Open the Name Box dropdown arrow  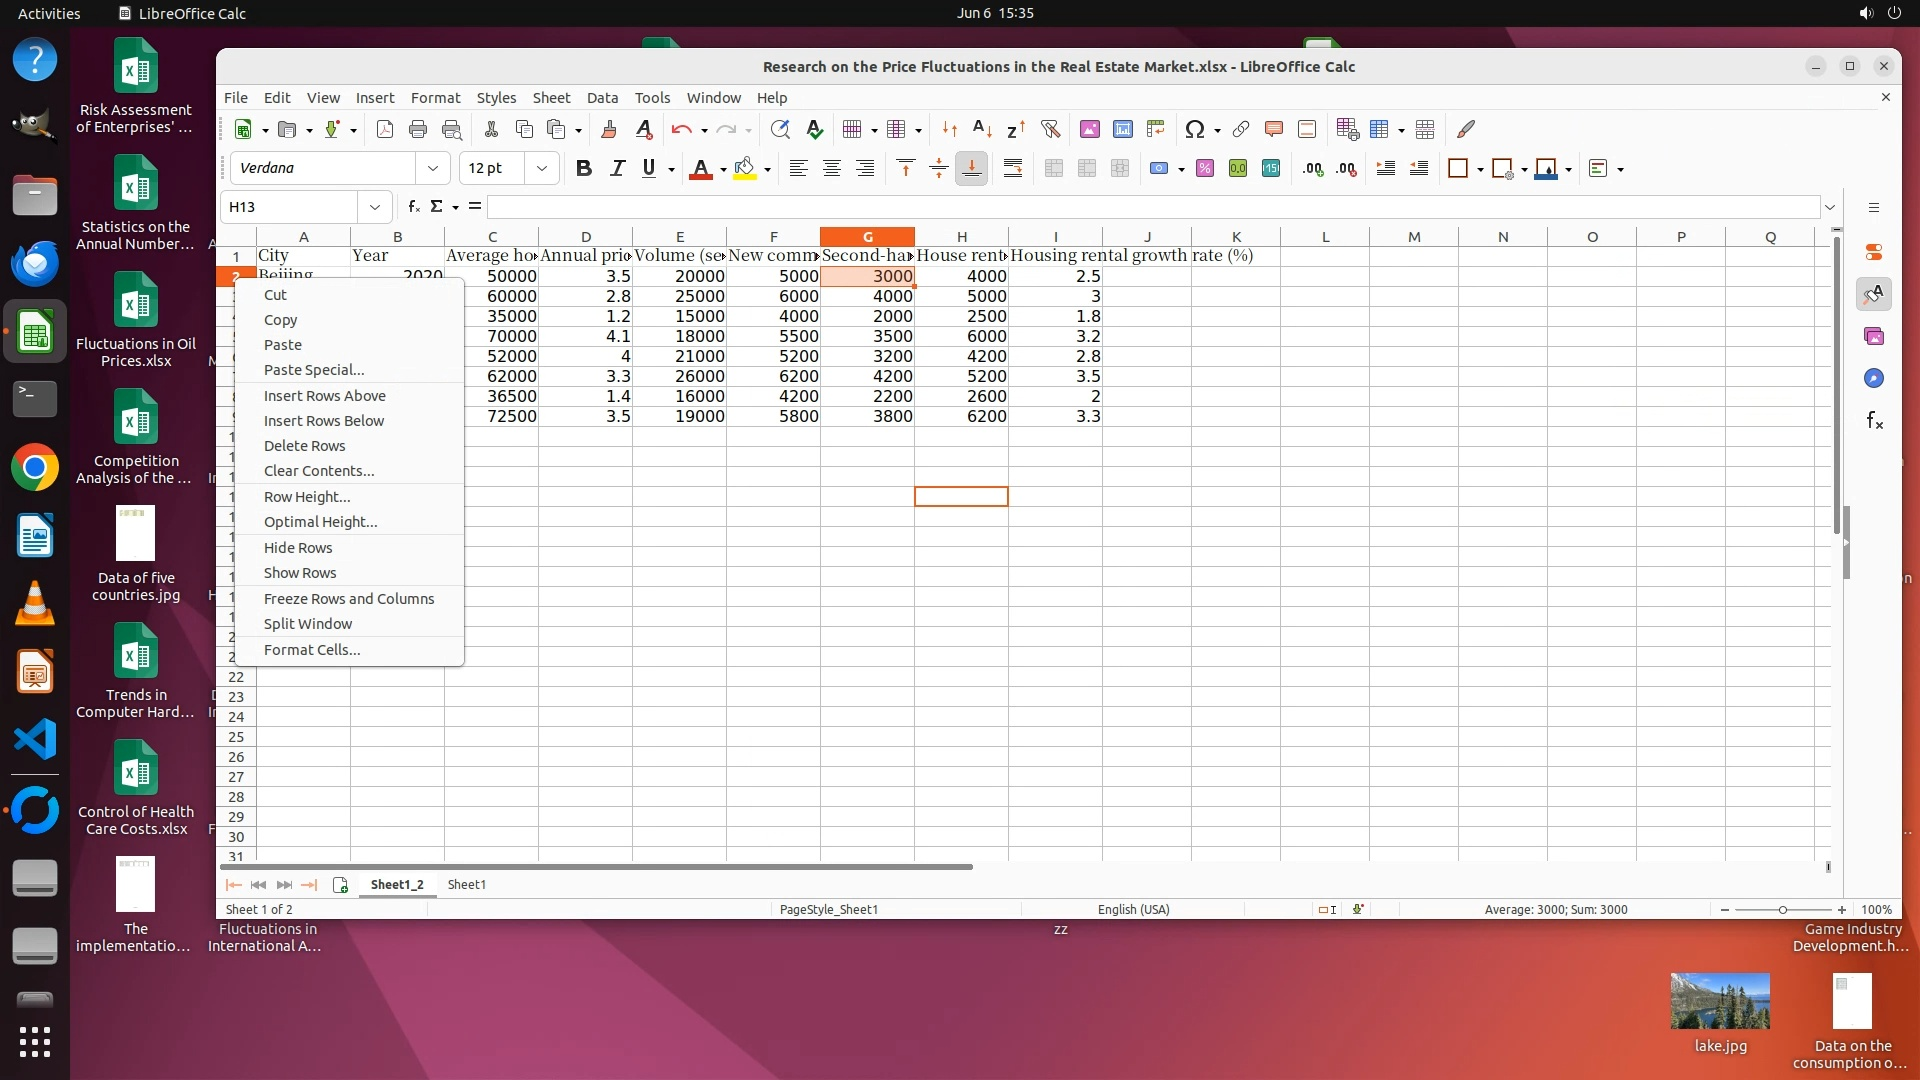pos(374,207)
